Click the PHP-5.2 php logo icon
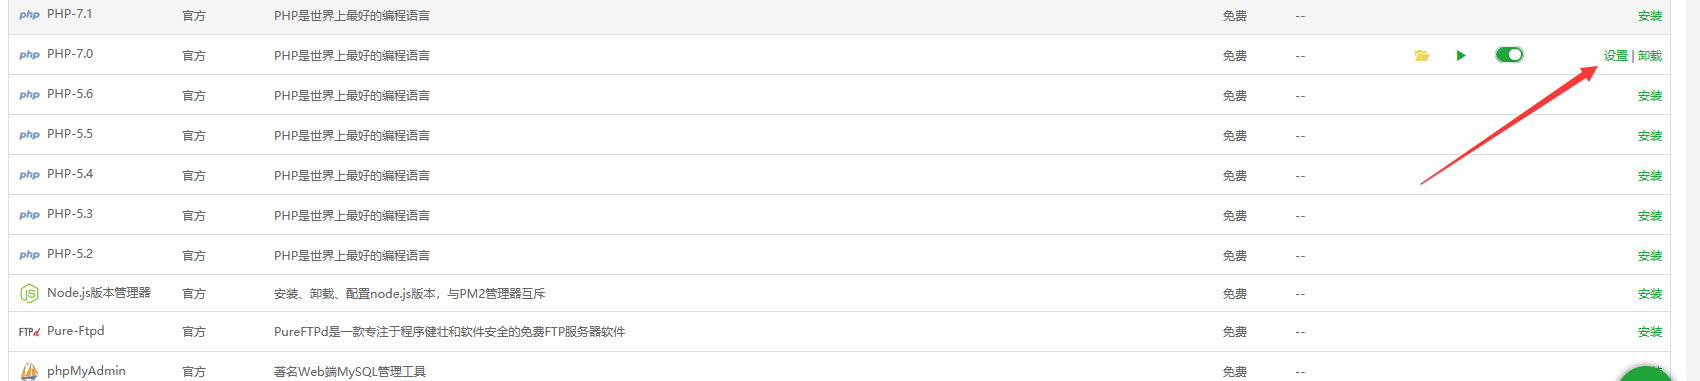The image size is (1700, 381). click(29, 255)
